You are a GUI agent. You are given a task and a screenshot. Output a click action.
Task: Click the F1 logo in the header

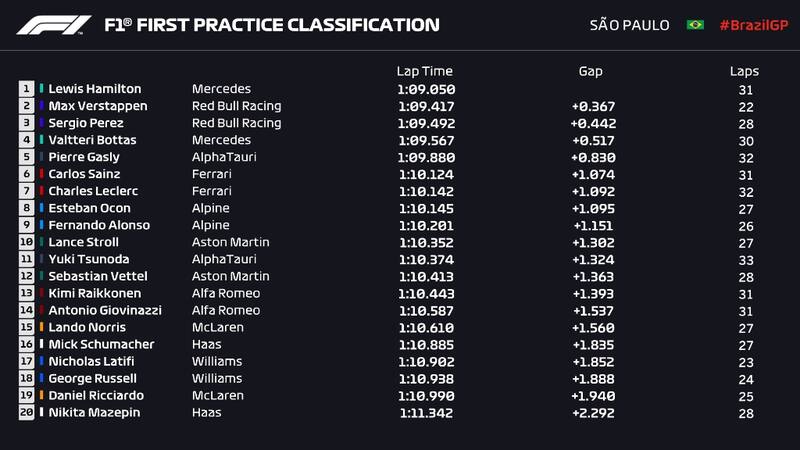pyautogui.click(x=54, y=25)
